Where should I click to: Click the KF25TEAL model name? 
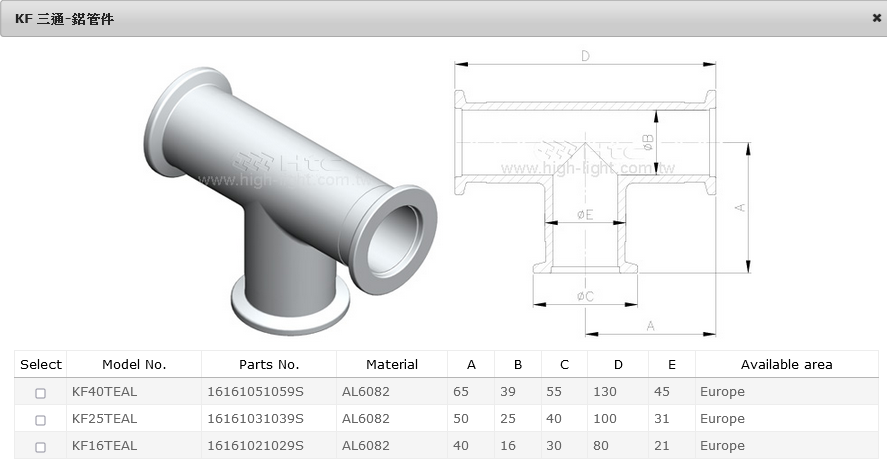click(x=104, y=419)
